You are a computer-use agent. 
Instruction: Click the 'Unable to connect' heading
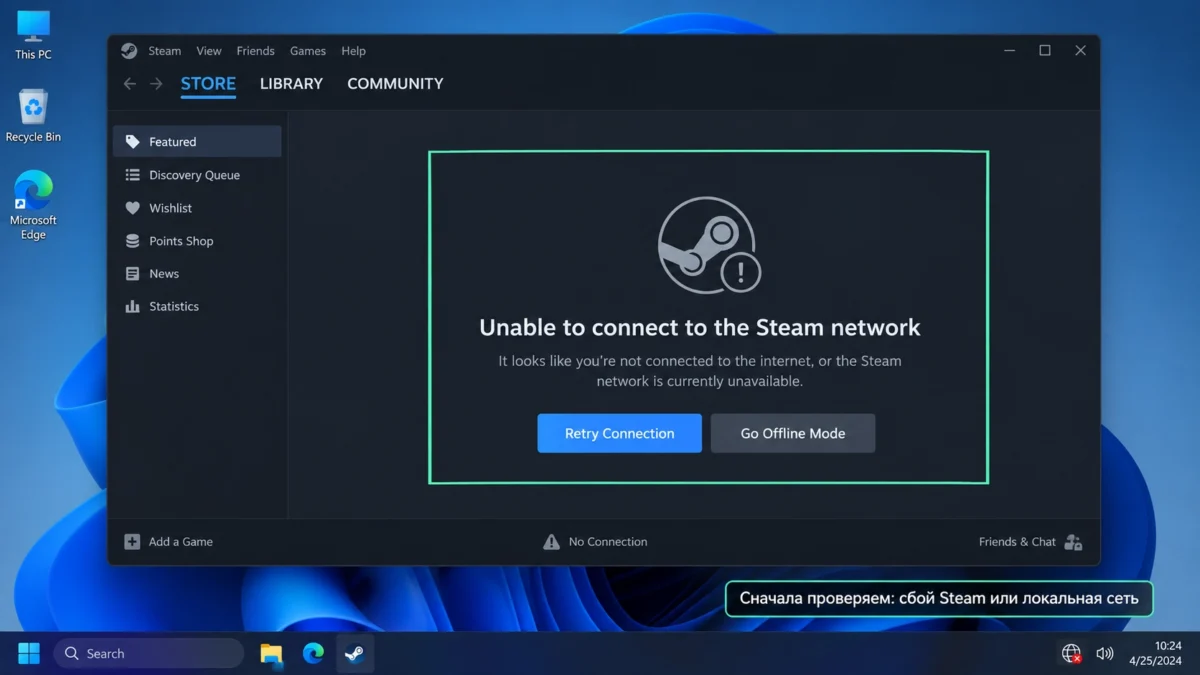click(700, 328)
